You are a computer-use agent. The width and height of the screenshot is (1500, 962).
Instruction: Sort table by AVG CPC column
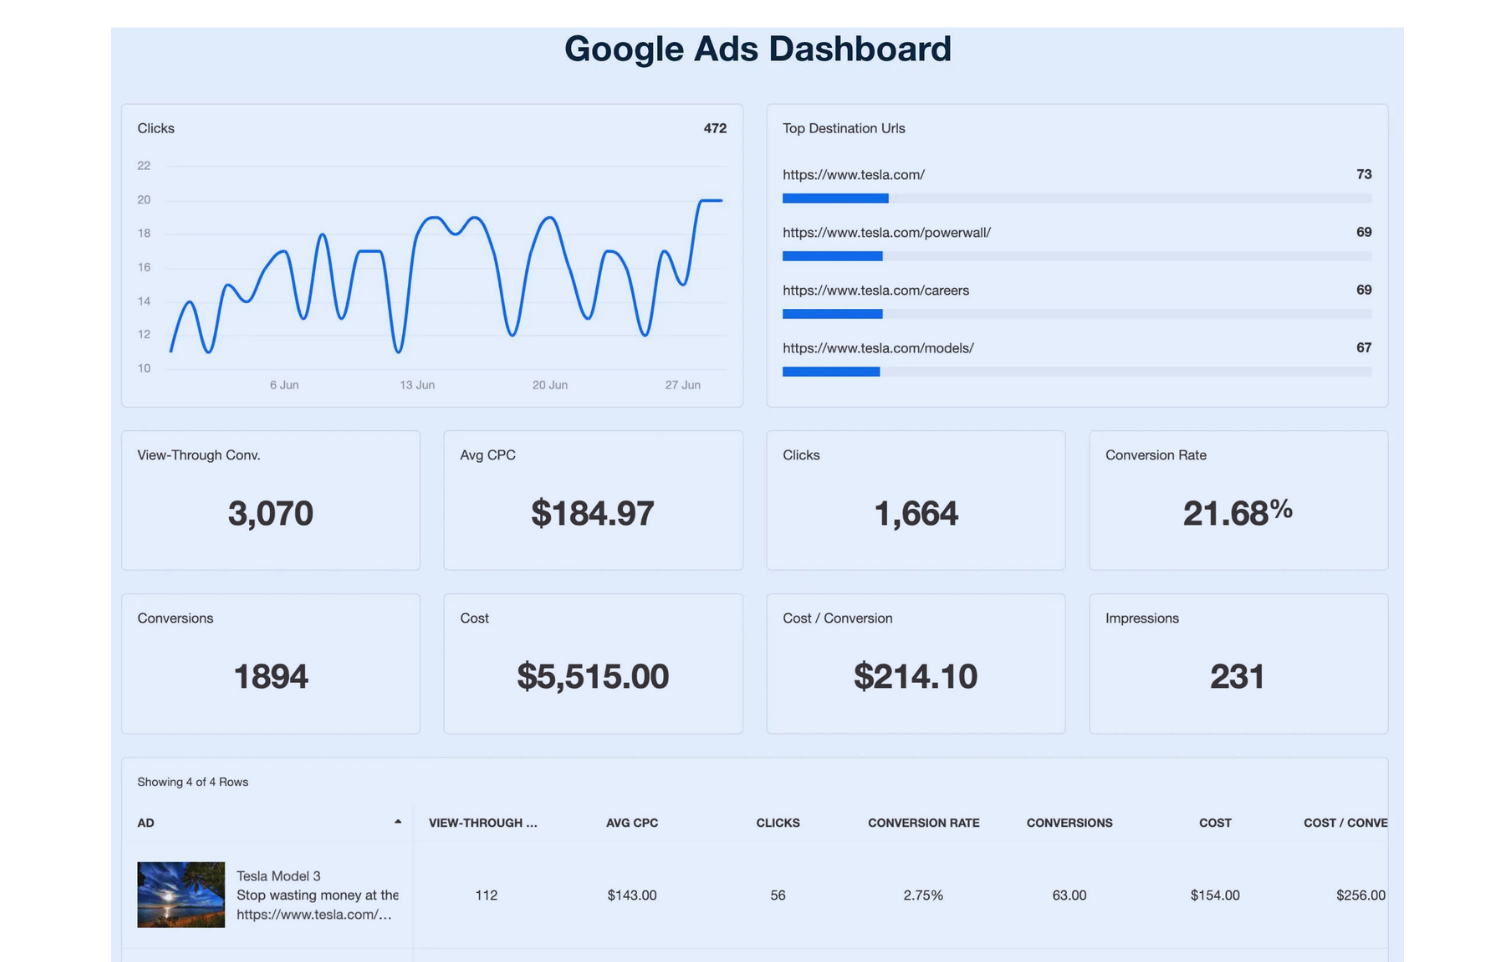(632, 823)
